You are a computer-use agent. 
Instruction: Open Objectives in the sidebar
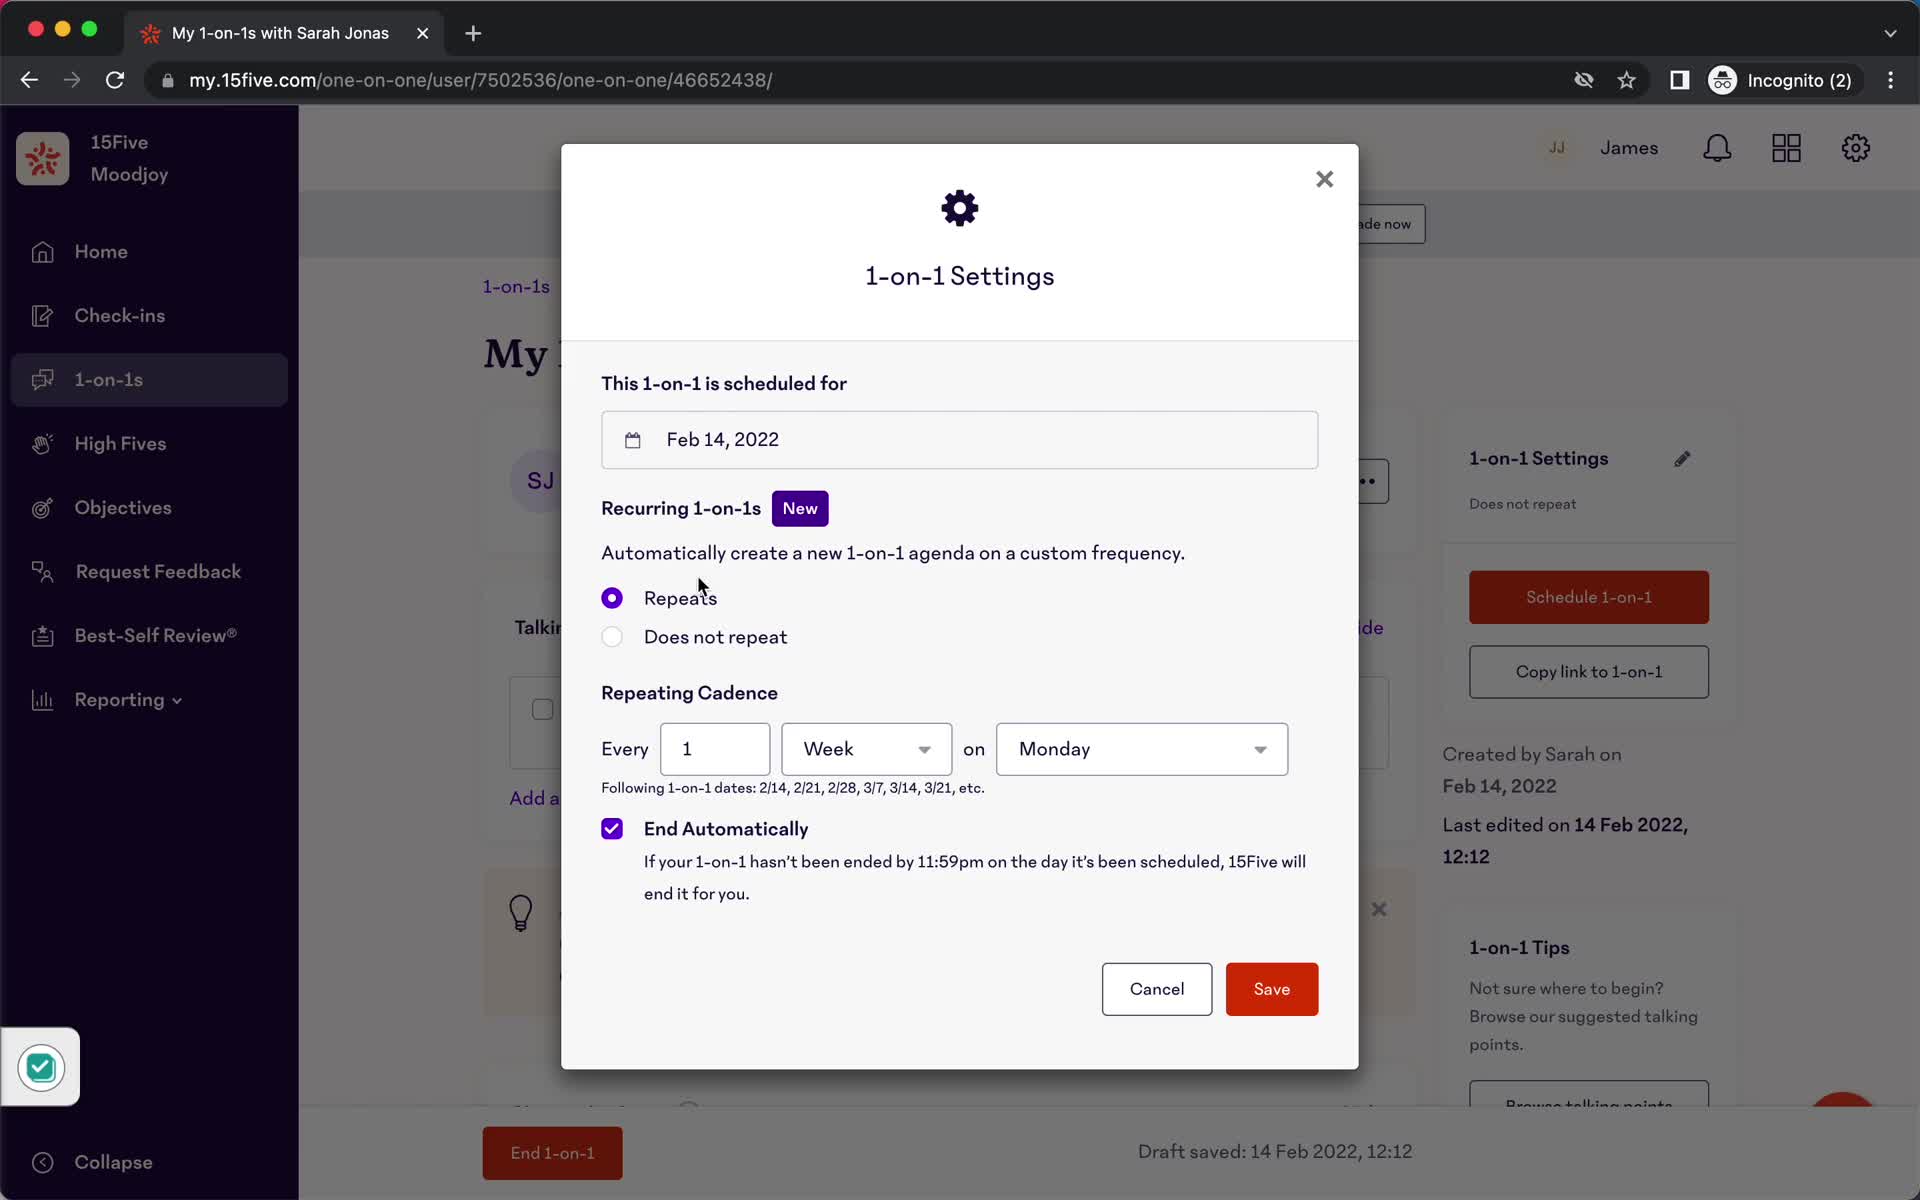coord(149,508)
